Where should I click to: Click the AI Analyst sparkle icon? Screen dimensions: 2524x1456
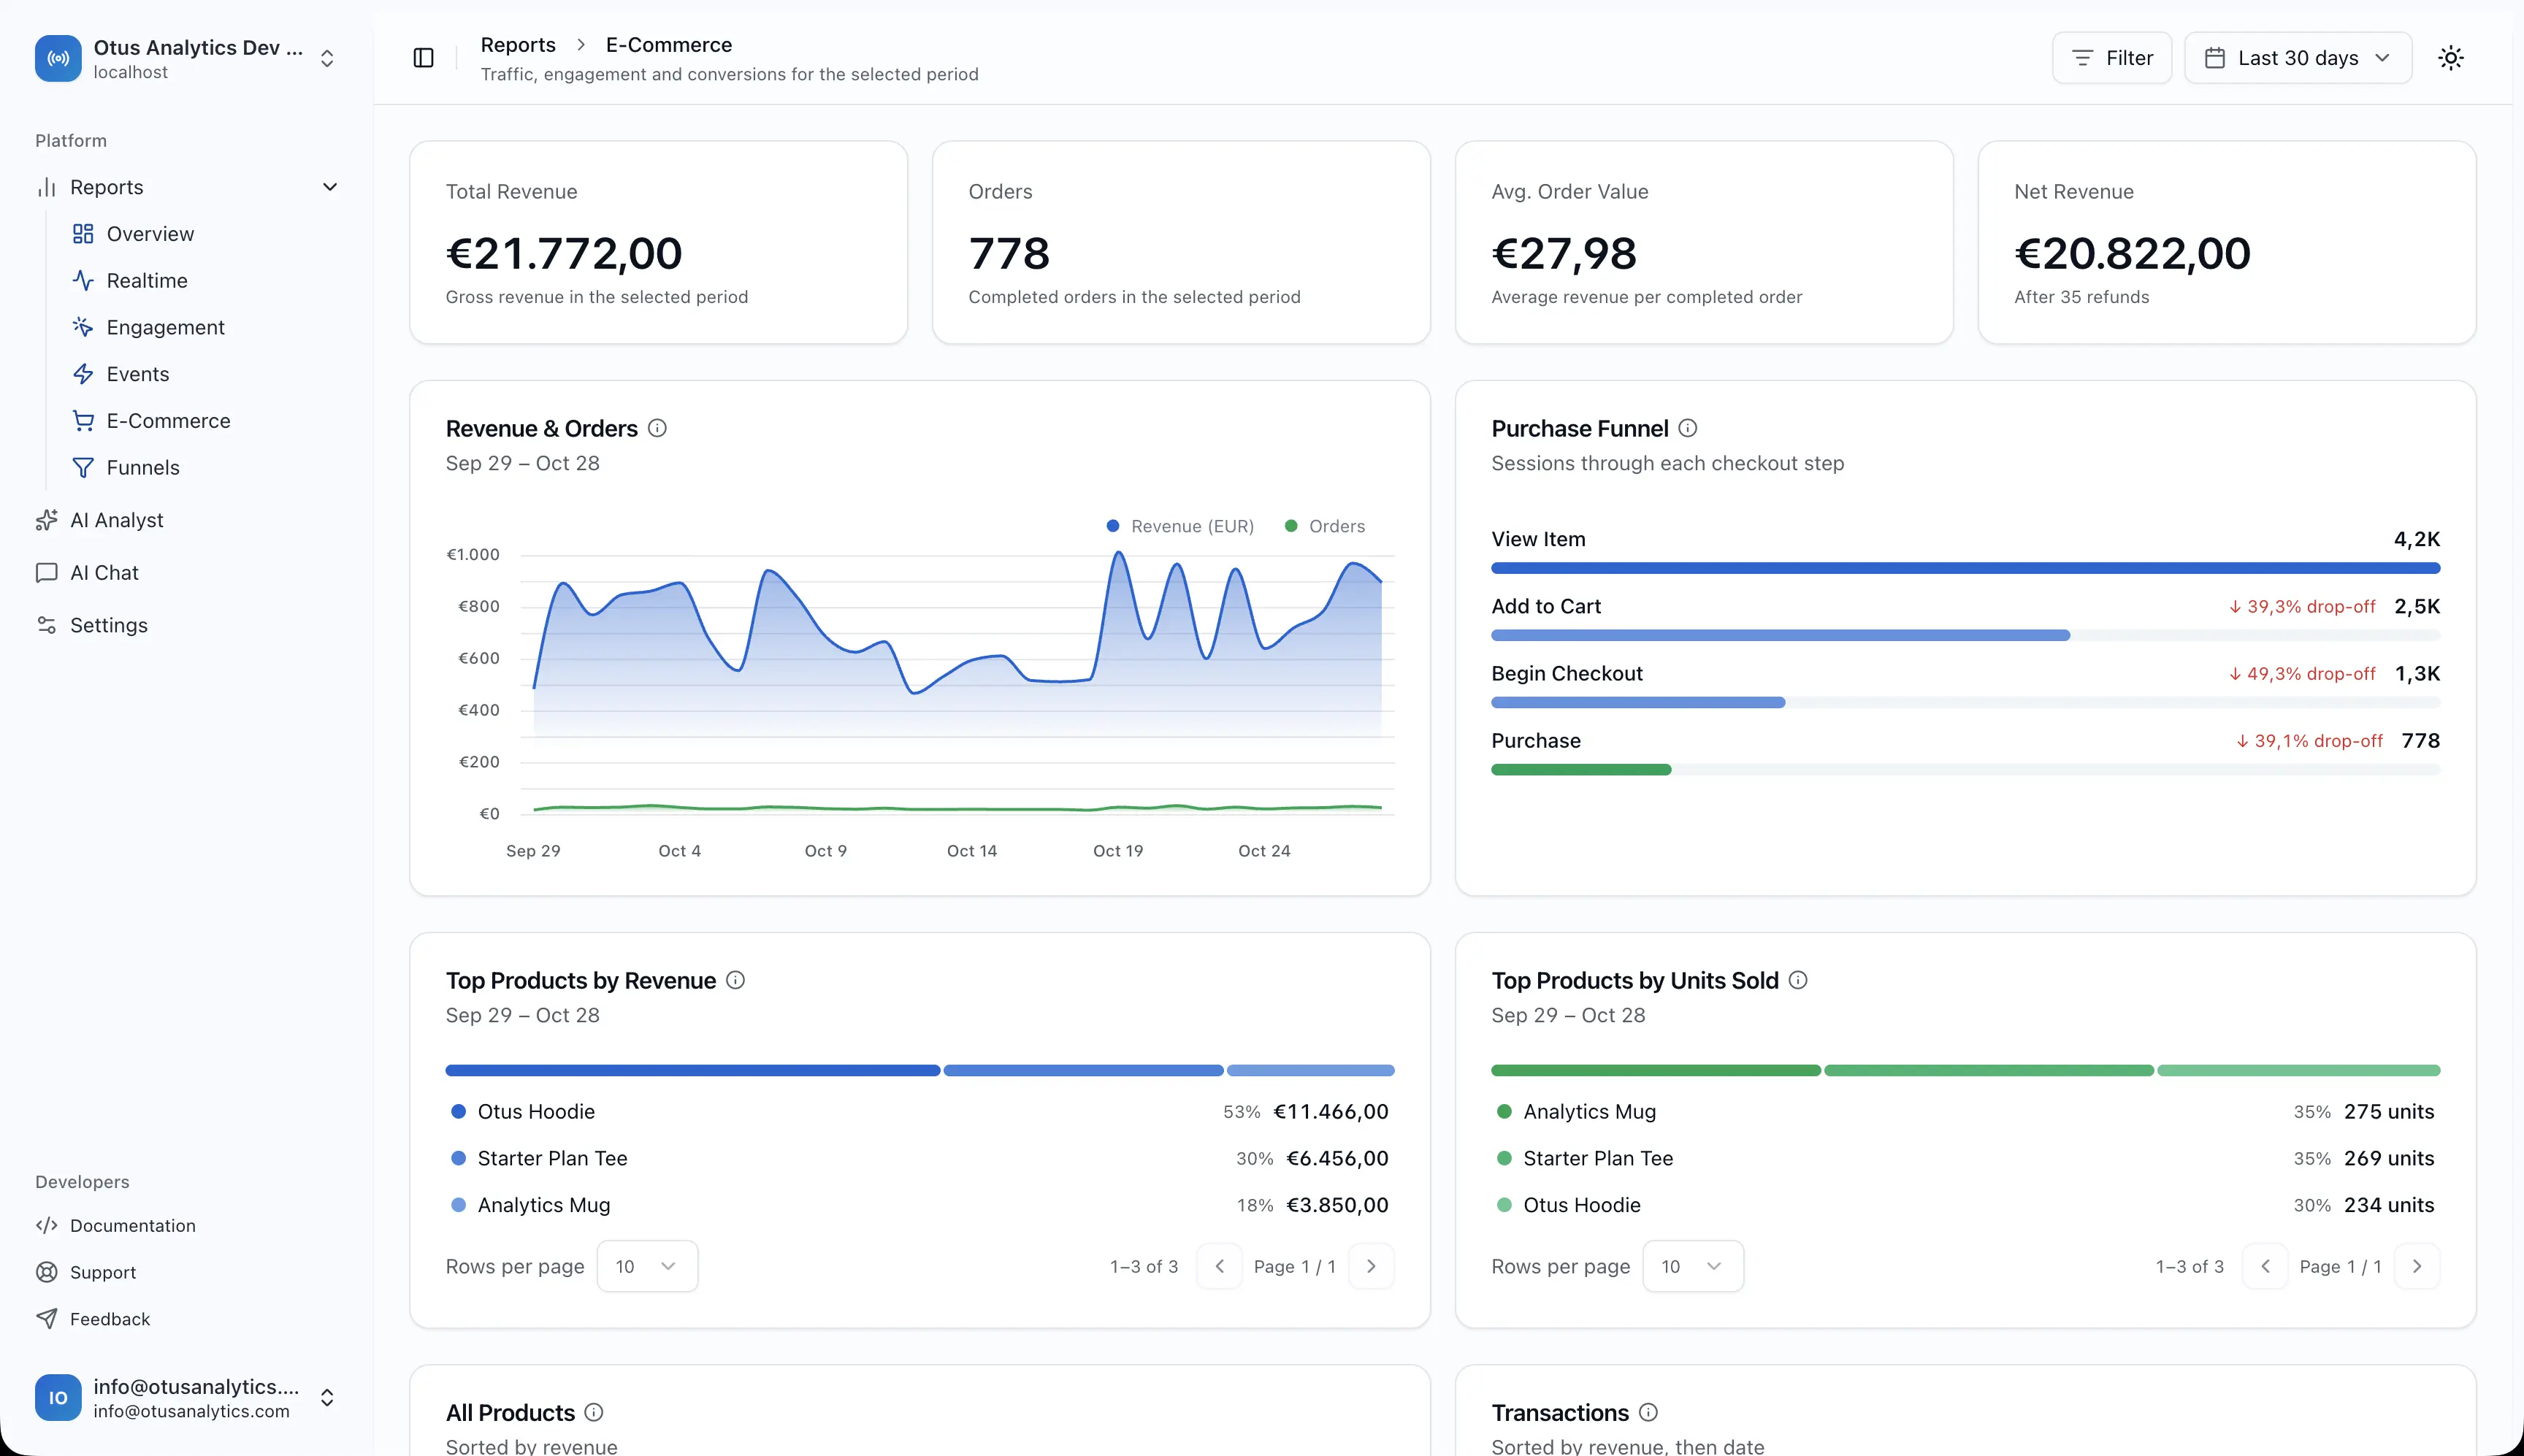pyautogui.click(x=46, y=520)
